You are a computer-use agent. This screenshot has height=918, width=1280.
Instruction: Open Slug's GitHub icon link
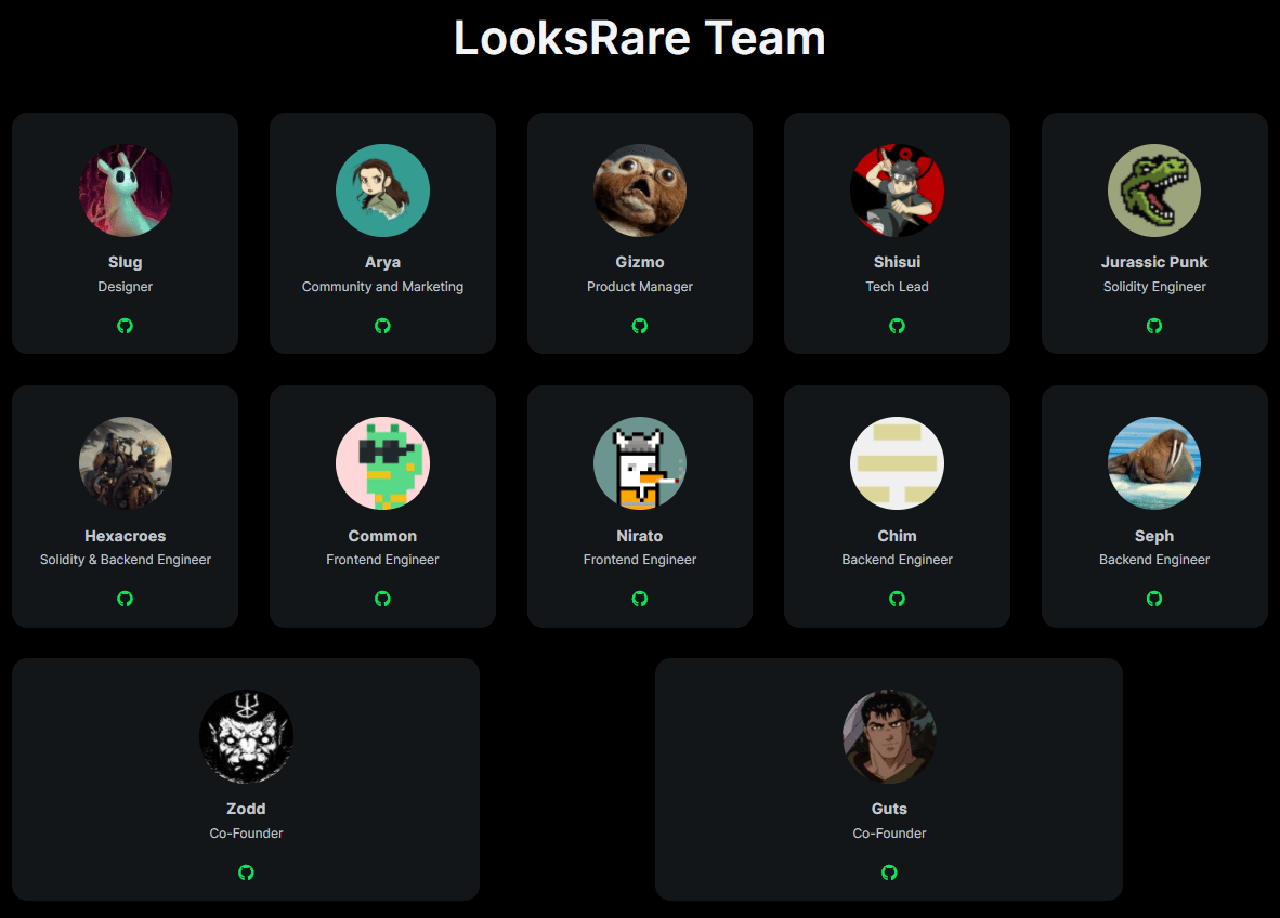125,325
